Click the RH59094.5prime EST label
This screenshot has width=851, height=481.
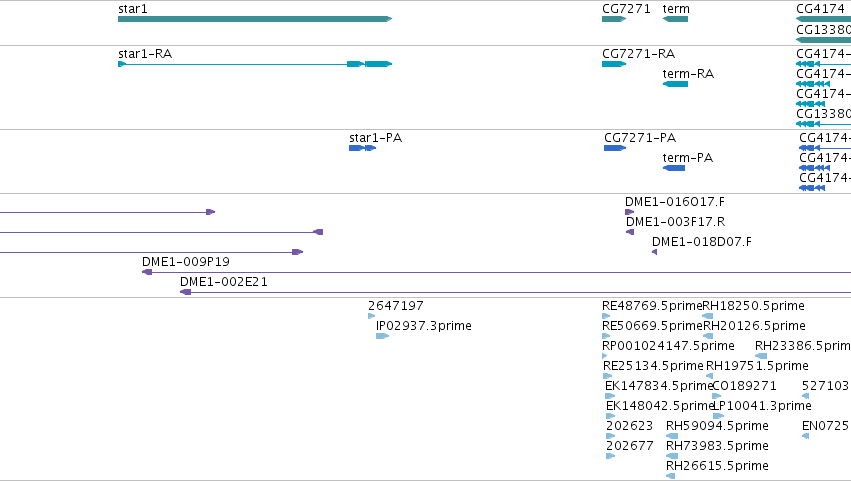(x=717, y=427)
